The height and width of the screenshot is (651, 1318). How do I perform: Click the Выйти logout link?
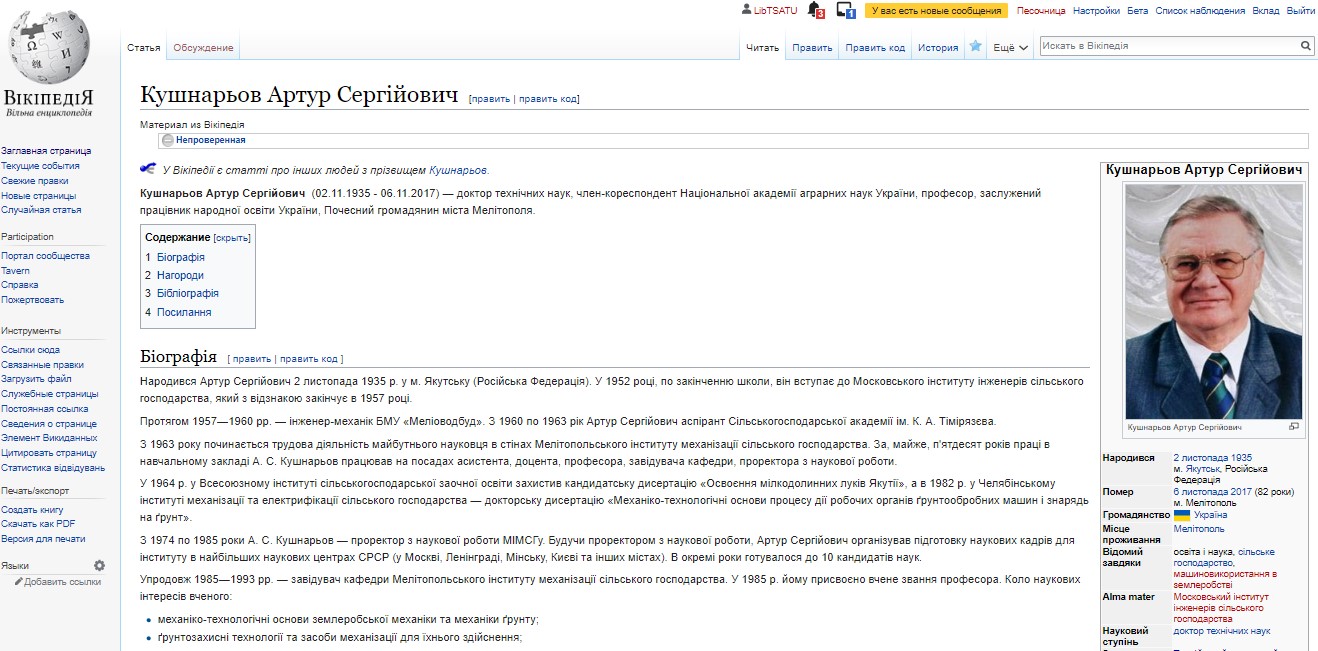(1301, 11)
